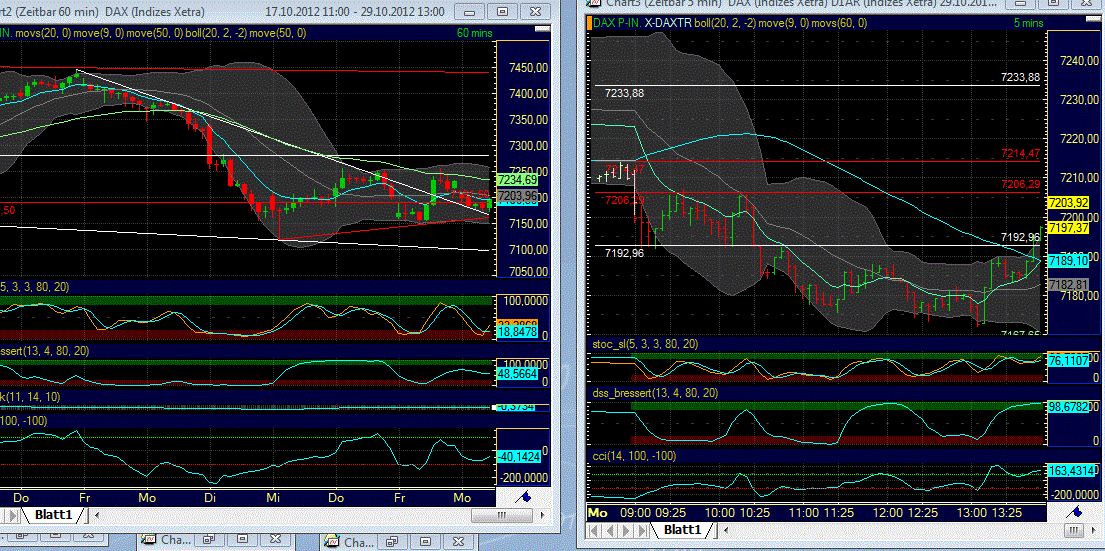Click last-sheet arrow left of Chart2 Blatt1 tab
Image resolution: width=1105 pixels, height=551 pixels.
(13, 515)
